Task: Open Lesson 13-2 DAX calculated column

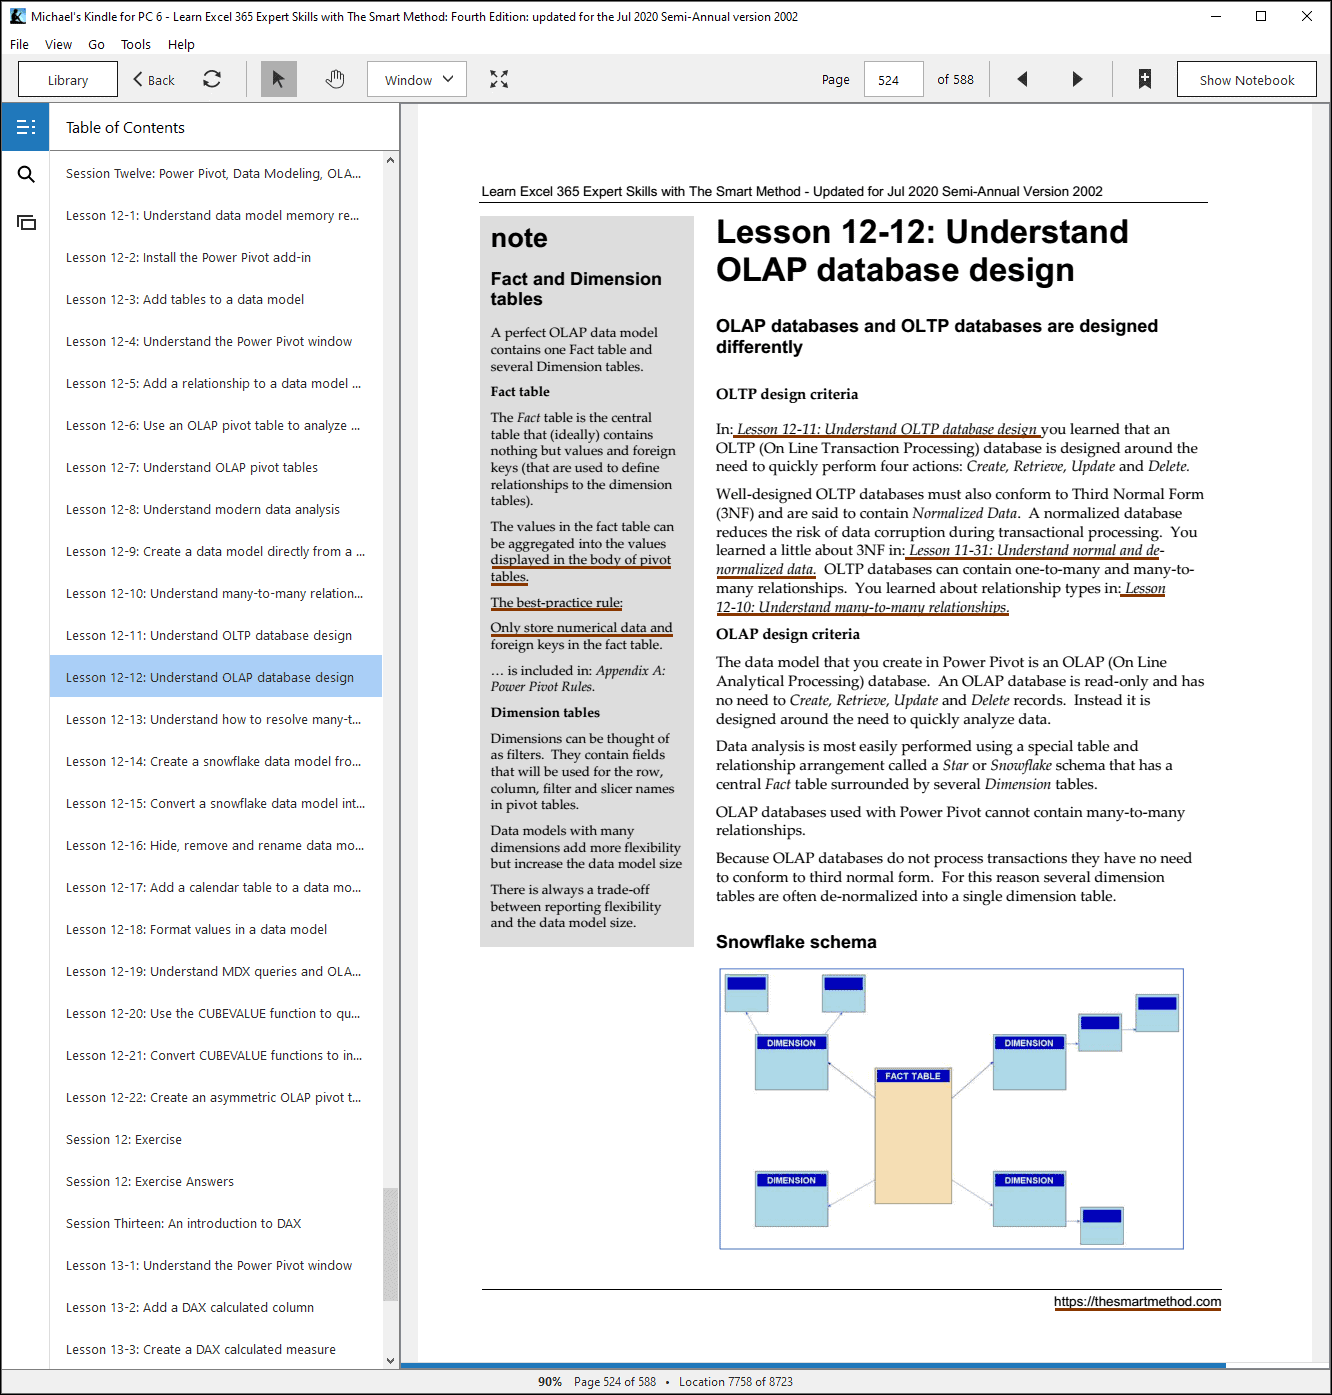Action: [216, 1307]
